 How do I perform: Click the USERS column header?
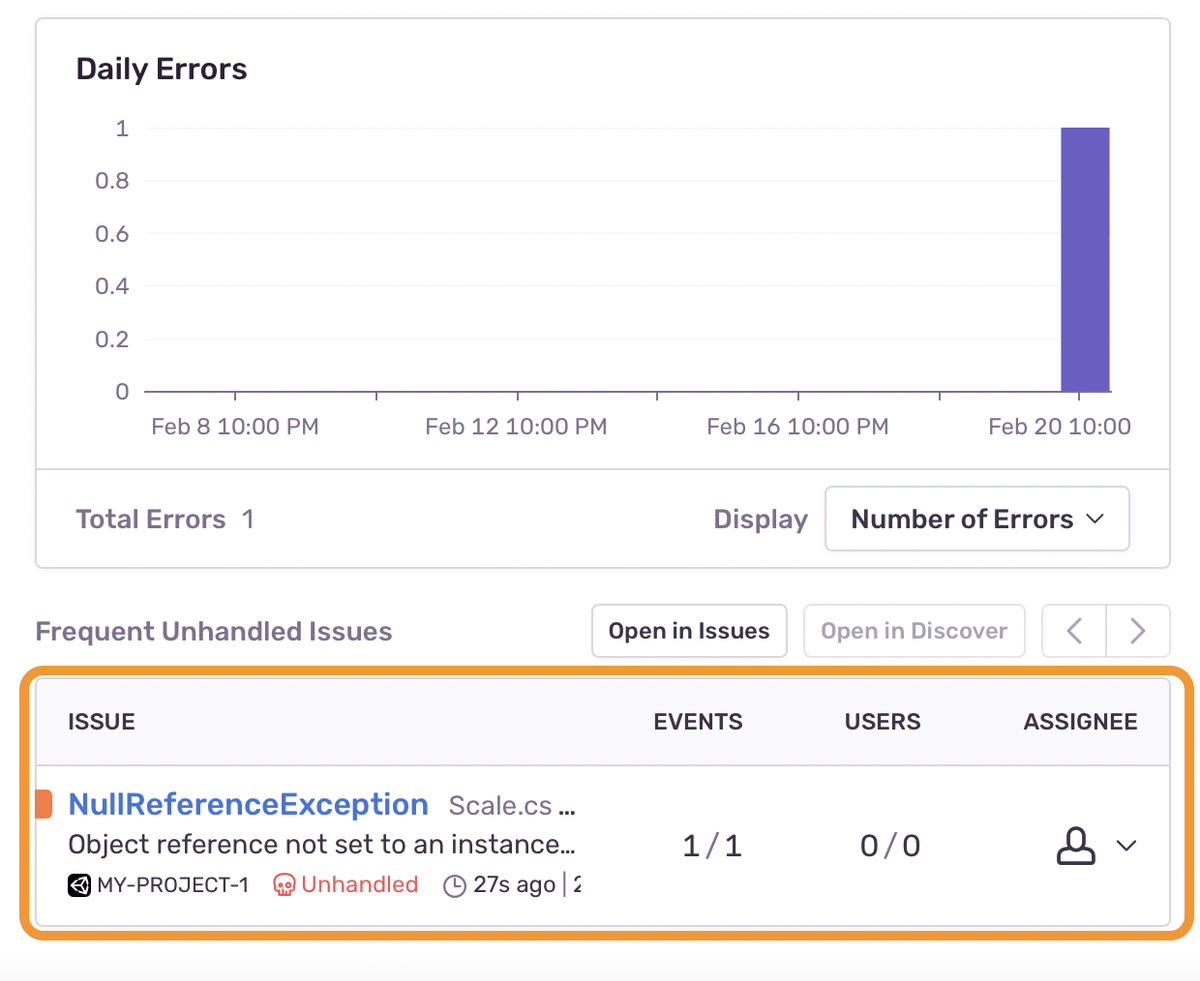(883, 722)
